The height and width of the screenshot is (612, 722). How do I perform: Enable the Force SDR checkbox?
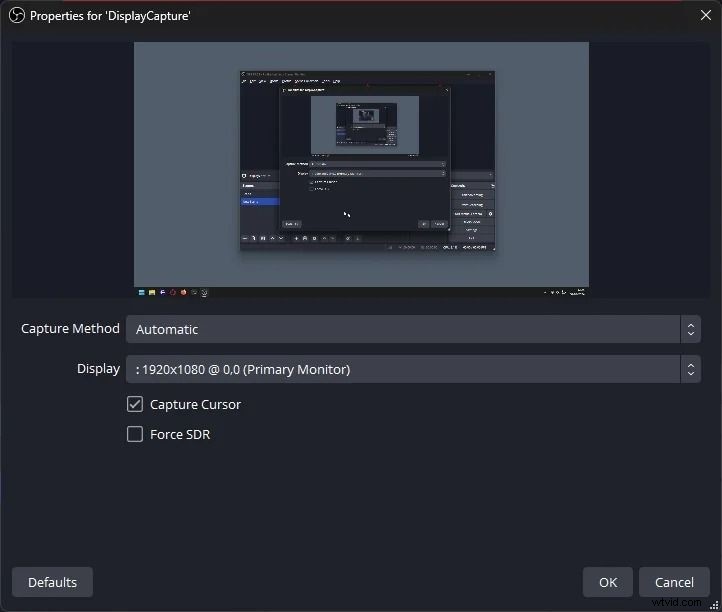(135, 434)
